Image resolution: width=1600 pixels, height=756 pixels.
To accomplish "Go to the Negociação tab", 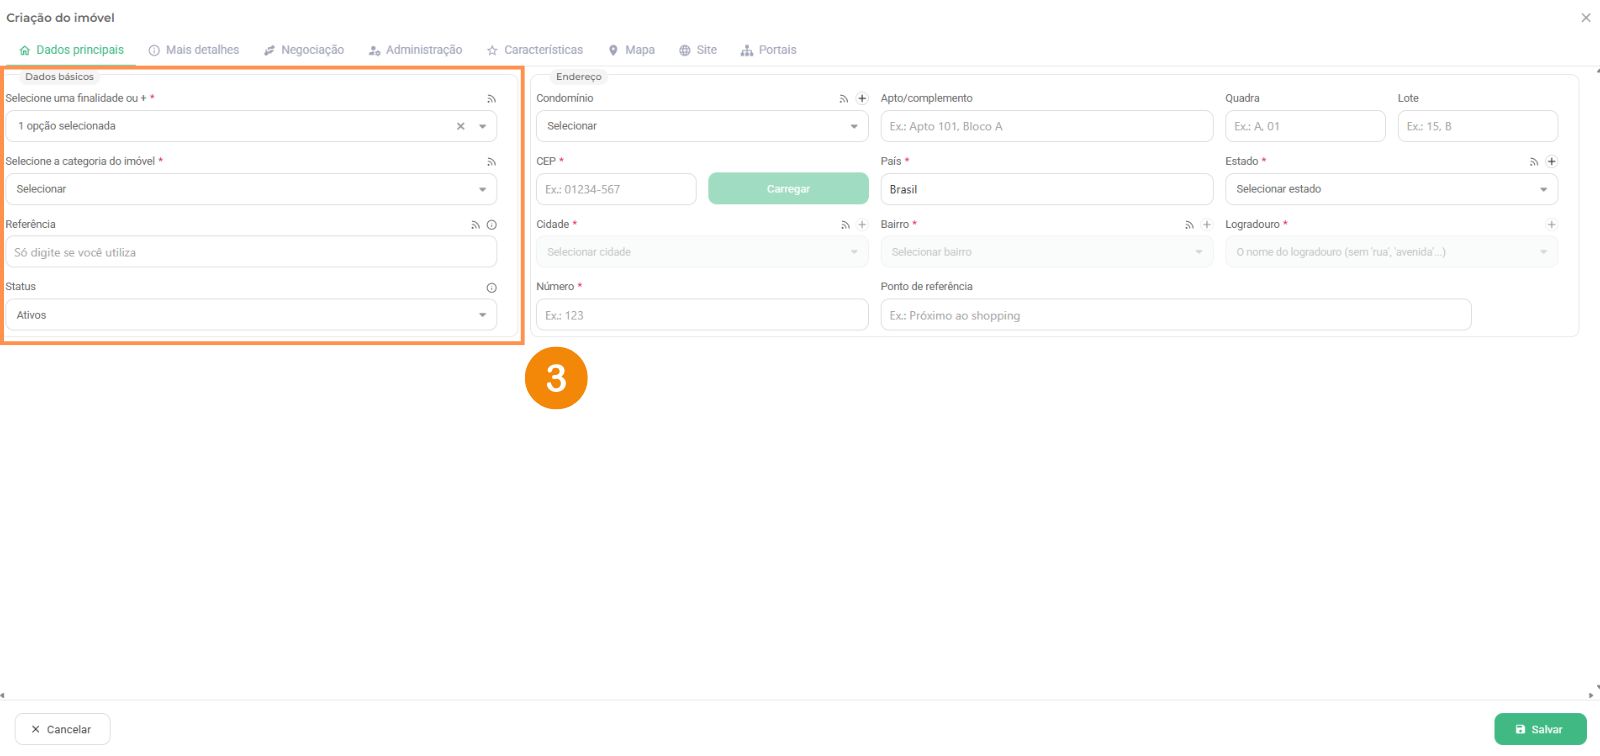I will click(304, 50).
